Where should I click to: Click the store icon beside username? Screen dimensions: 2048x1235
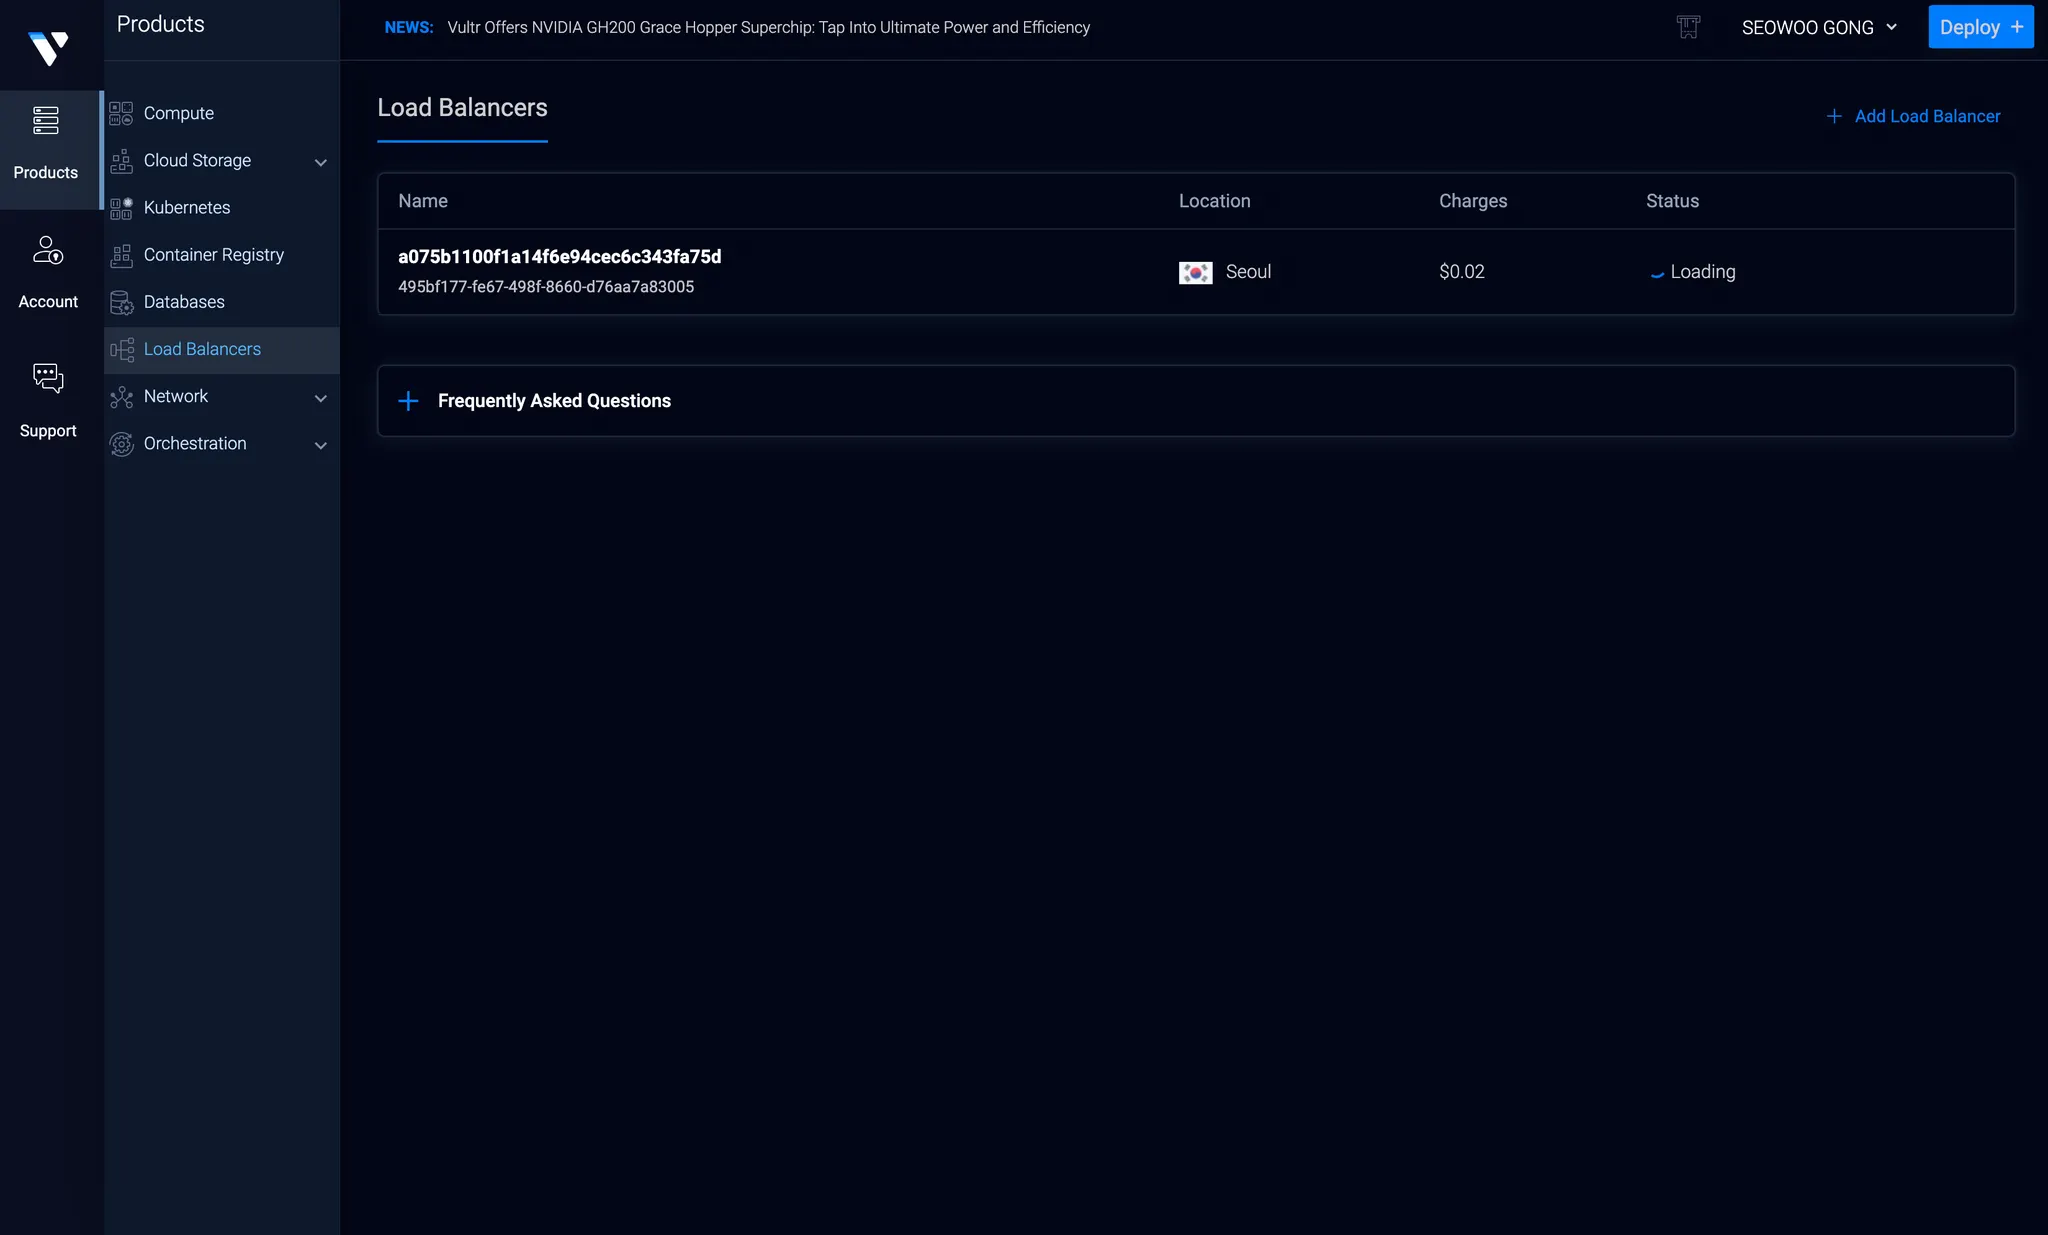[1688, 28]
